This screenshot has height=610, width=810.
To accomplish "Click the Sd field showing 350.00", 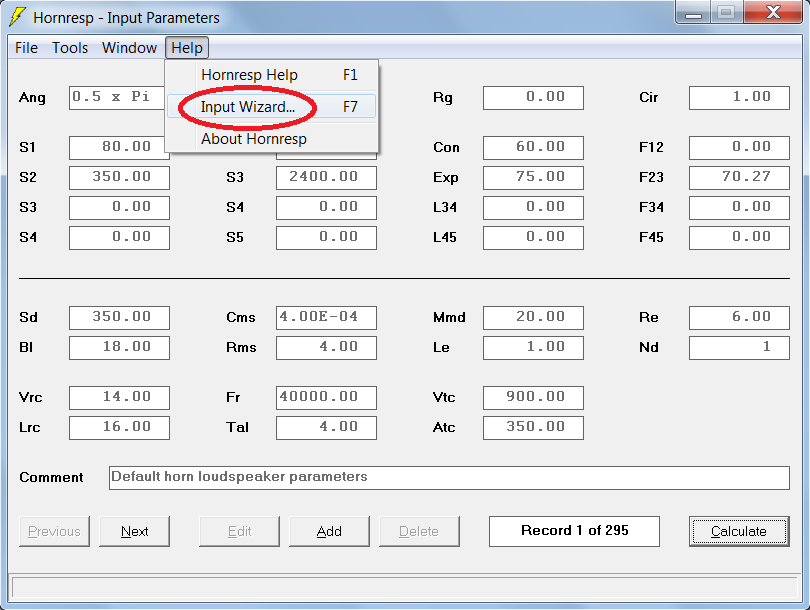I will (119, 318).
